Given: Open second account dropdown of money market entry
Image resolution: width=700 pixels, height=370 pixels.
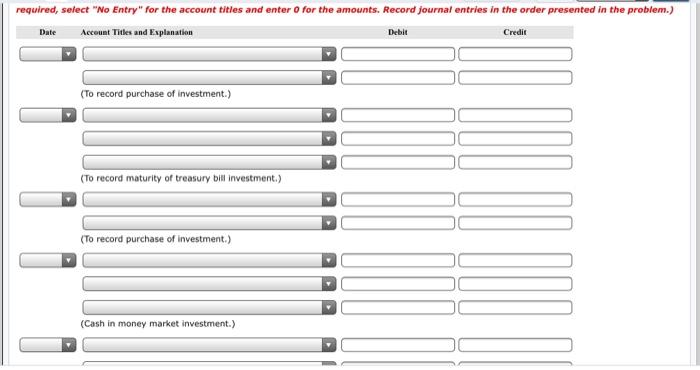Looking at the screenshot, I should [x=209, y=284].
